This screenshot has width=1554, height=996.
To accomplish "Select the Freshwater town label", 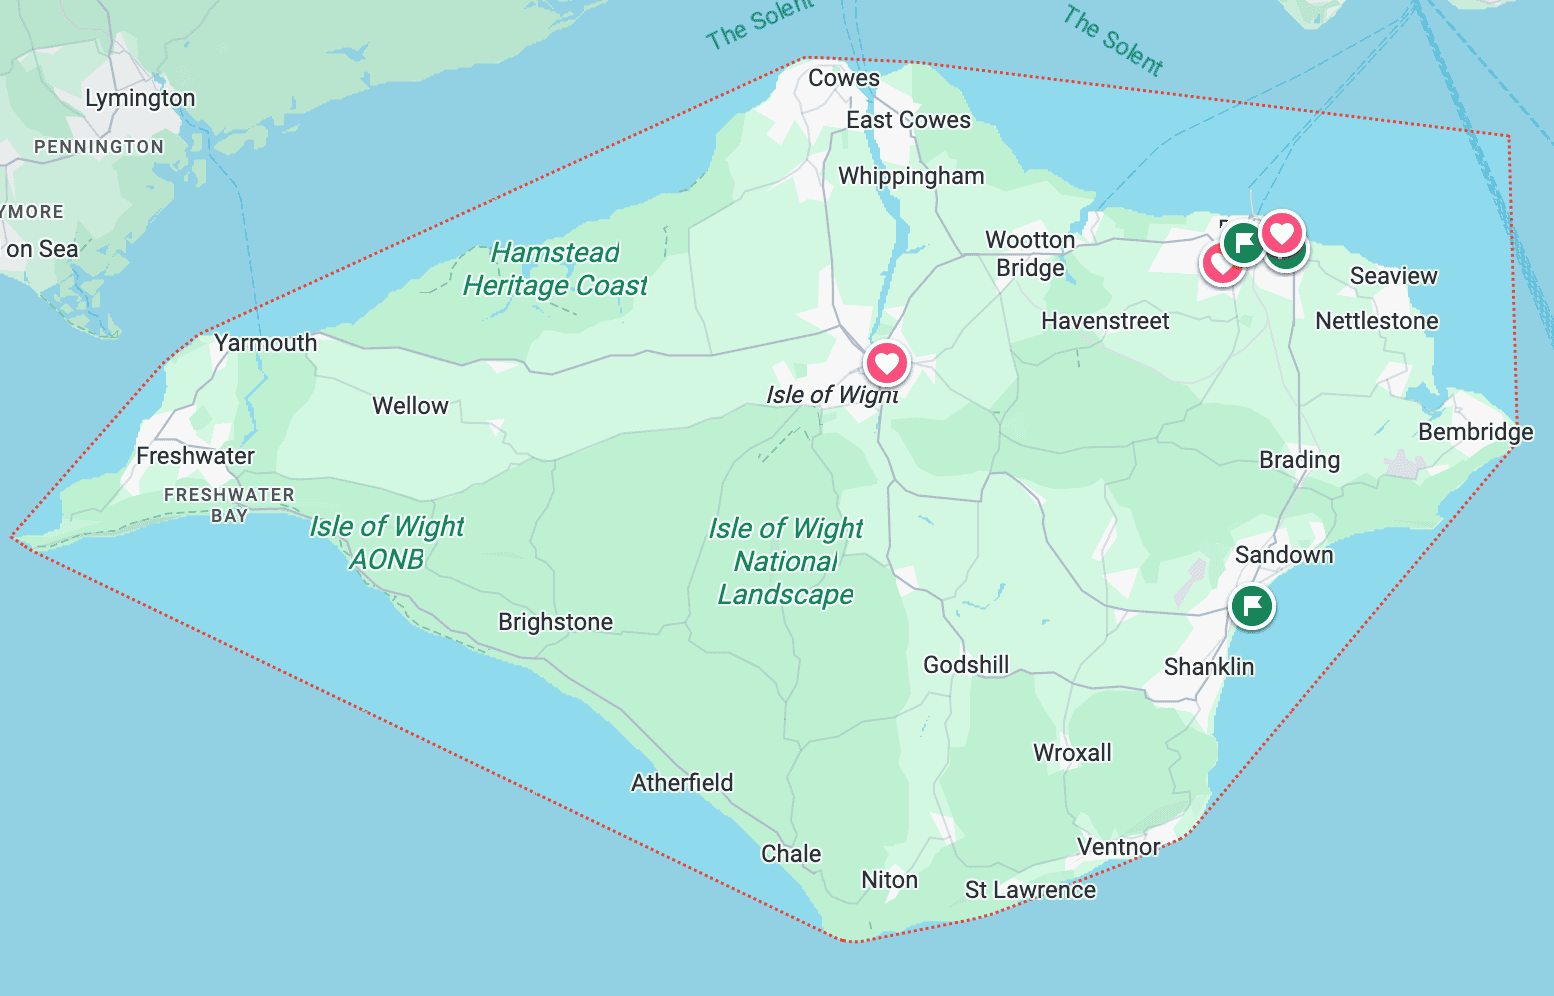I will [195, 456].
